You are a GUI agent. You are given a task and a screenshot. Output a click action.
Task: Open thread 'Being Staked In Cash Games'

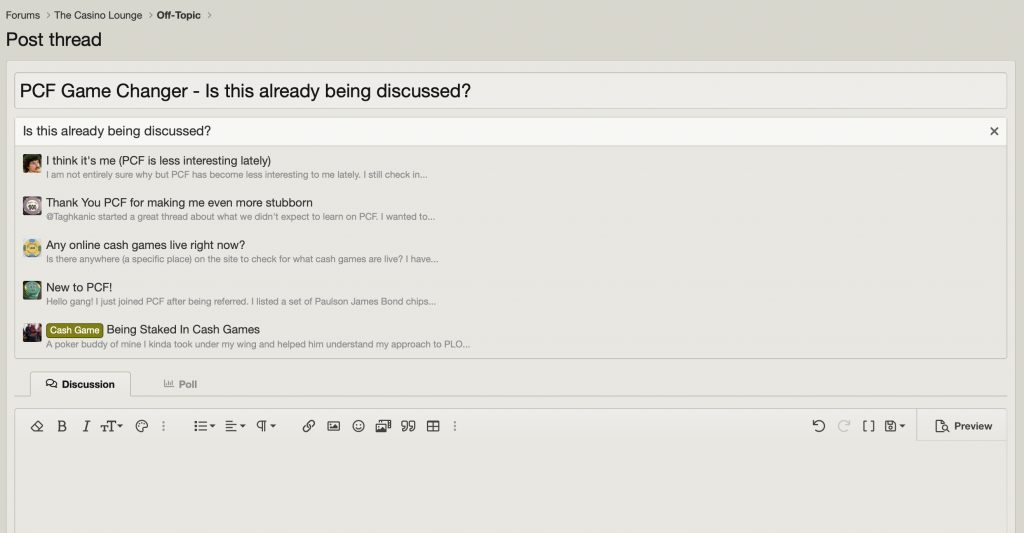point(183,330)
